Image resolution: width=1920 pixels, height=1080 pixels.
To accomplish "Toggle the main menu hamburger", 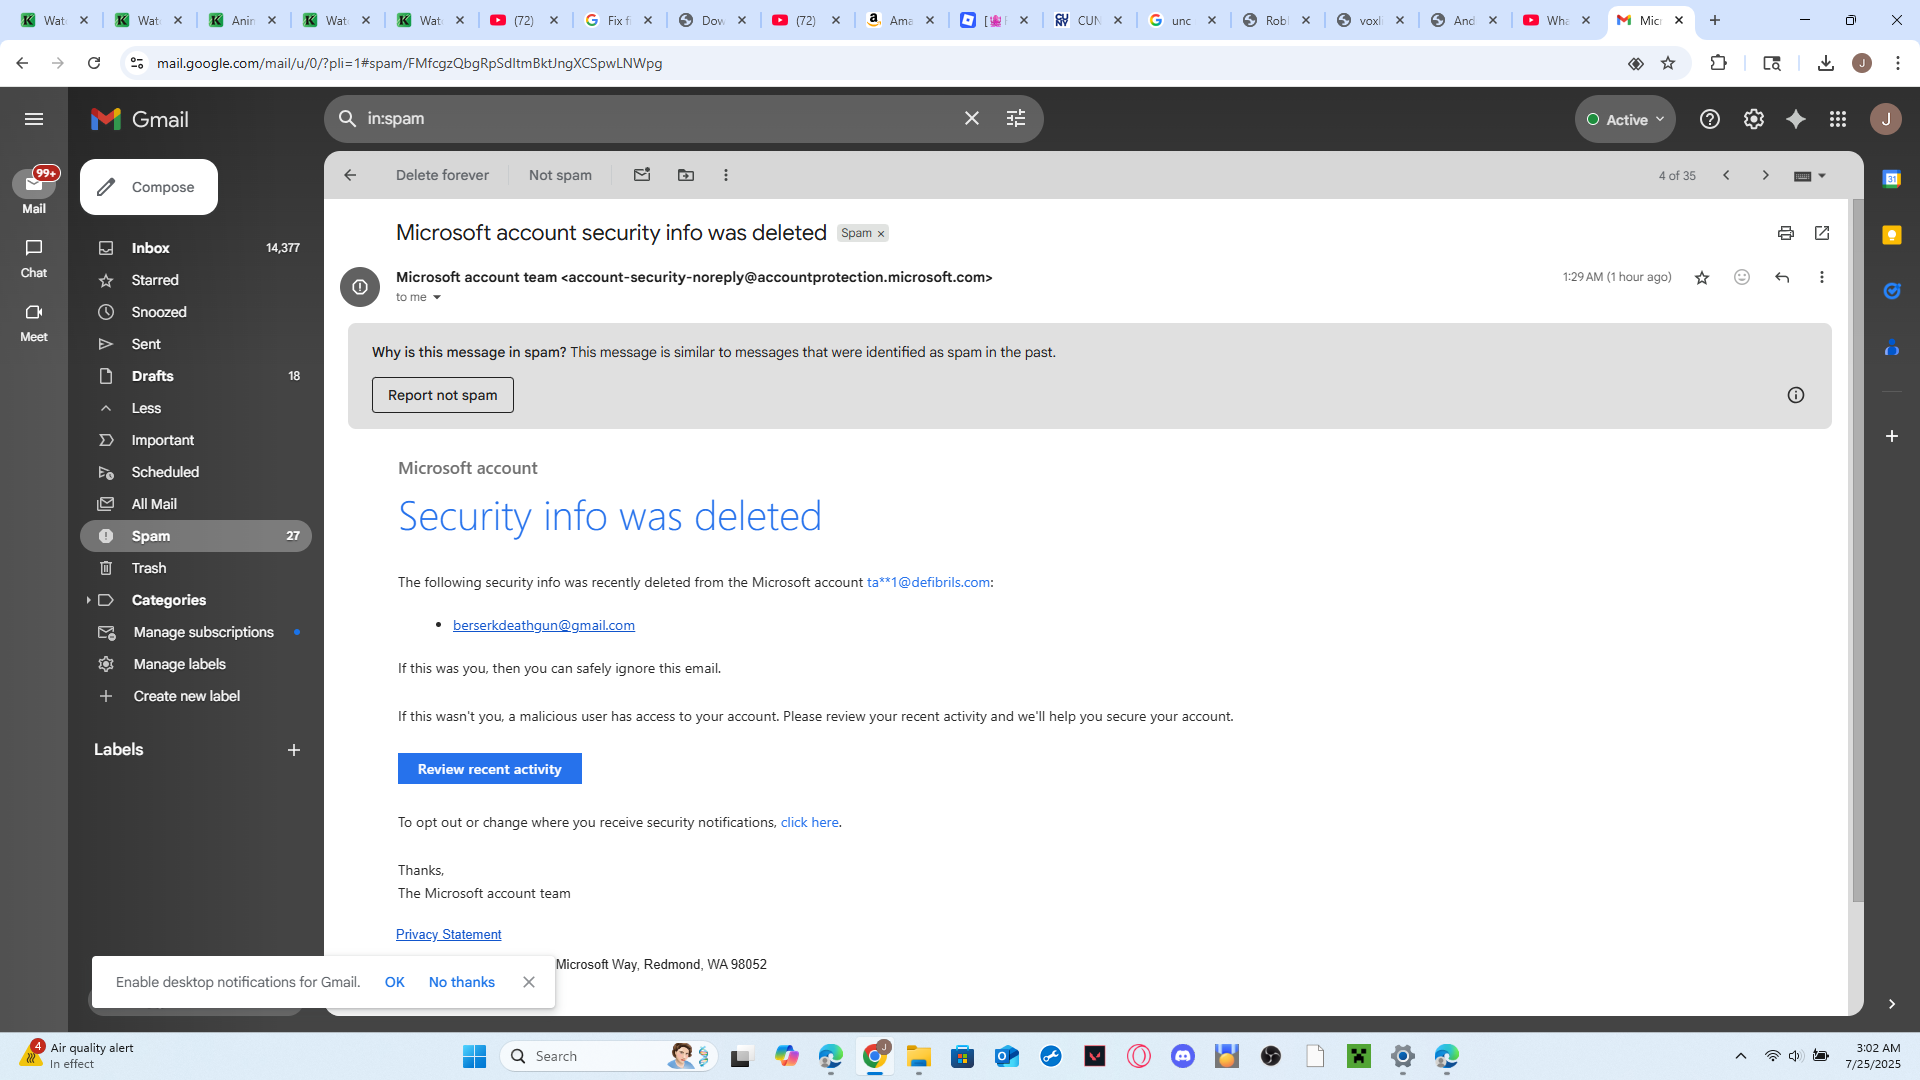I will pyautogui.click(x=34, y=119).
